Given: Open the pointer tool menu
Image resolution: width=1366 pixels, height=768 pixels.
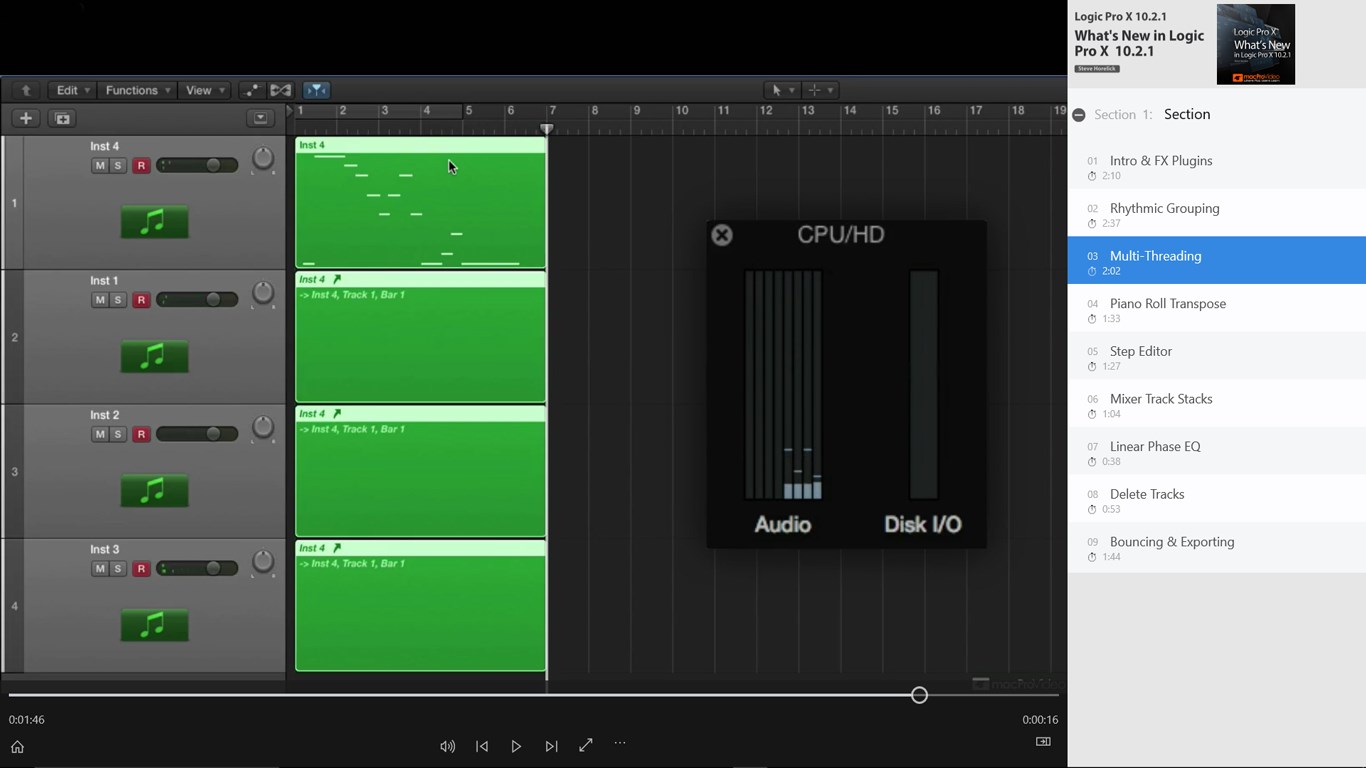Looking at the screenshot, I should [x=781, y=90].
